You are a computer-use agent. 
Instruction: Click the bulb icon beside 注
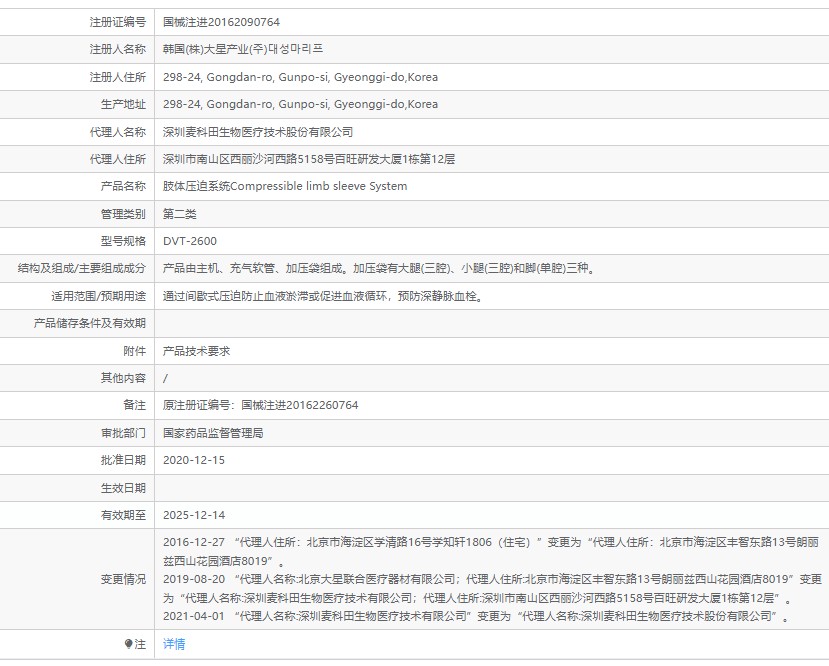[128, 644]
